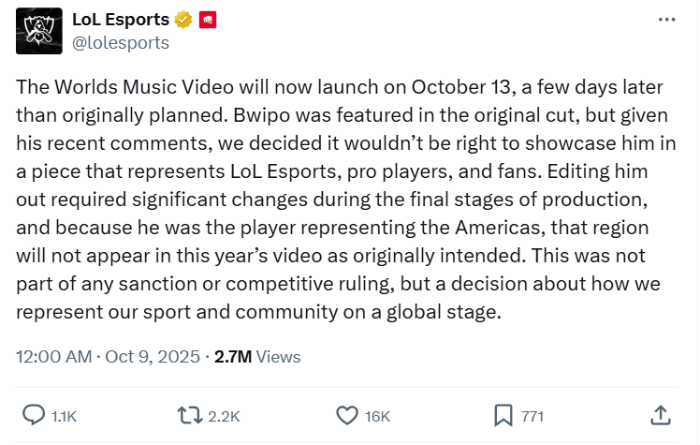700x445 pixels.
Task: Click the 16K likes count
Action: 378,415
